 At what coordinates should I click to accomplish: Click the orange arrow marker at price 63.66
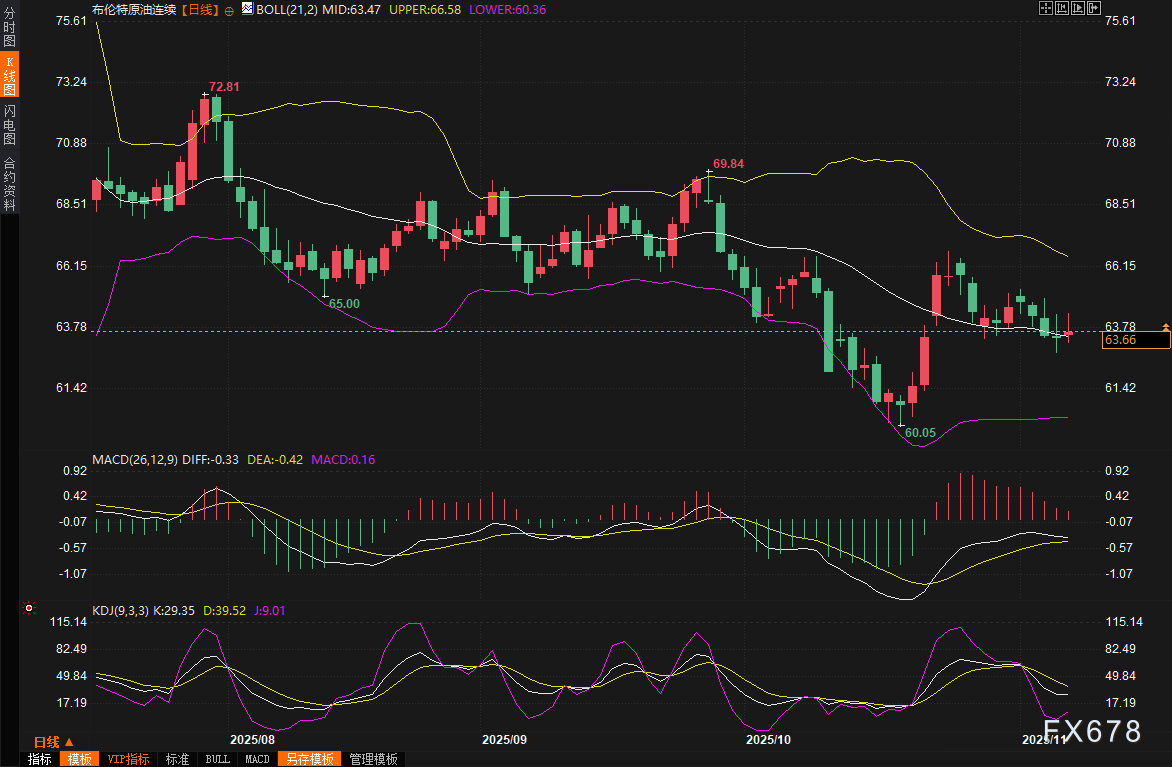(1165, 327)
